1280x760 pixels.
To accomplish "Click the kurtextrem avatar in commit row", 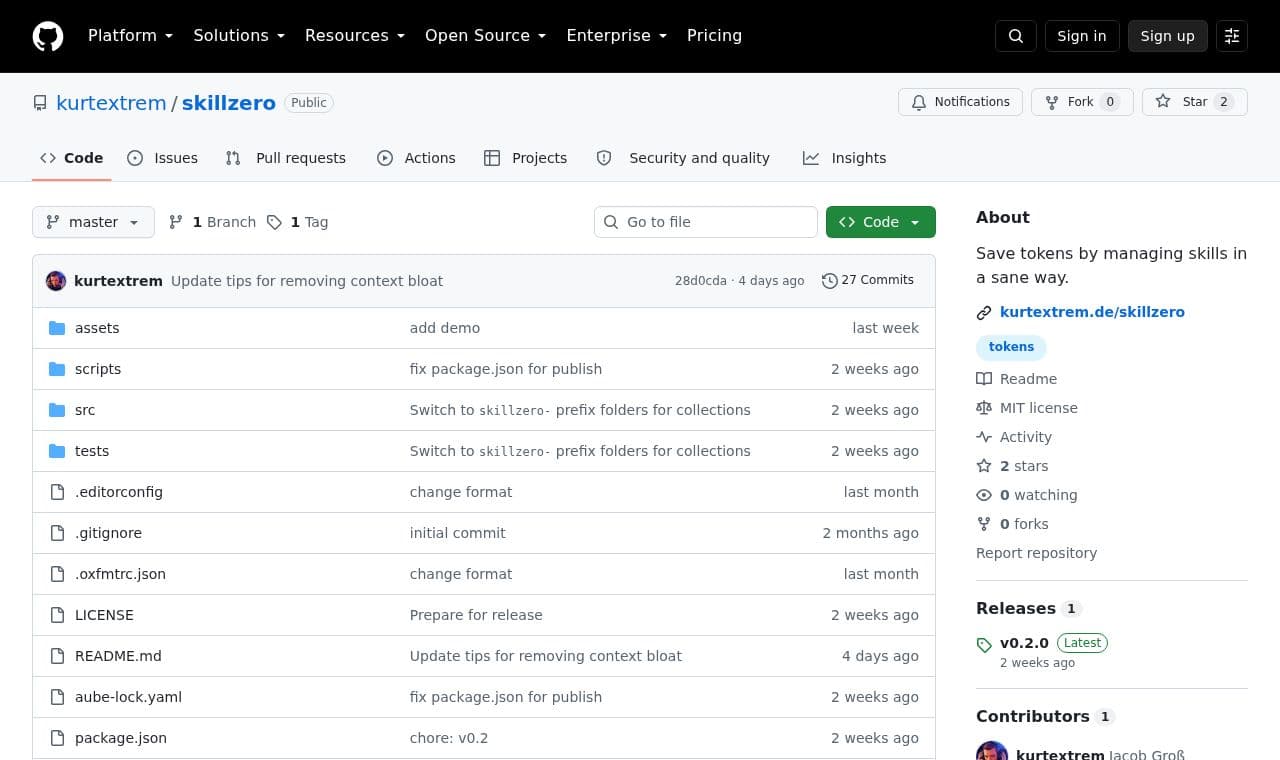I will click(x=56, y=281).
